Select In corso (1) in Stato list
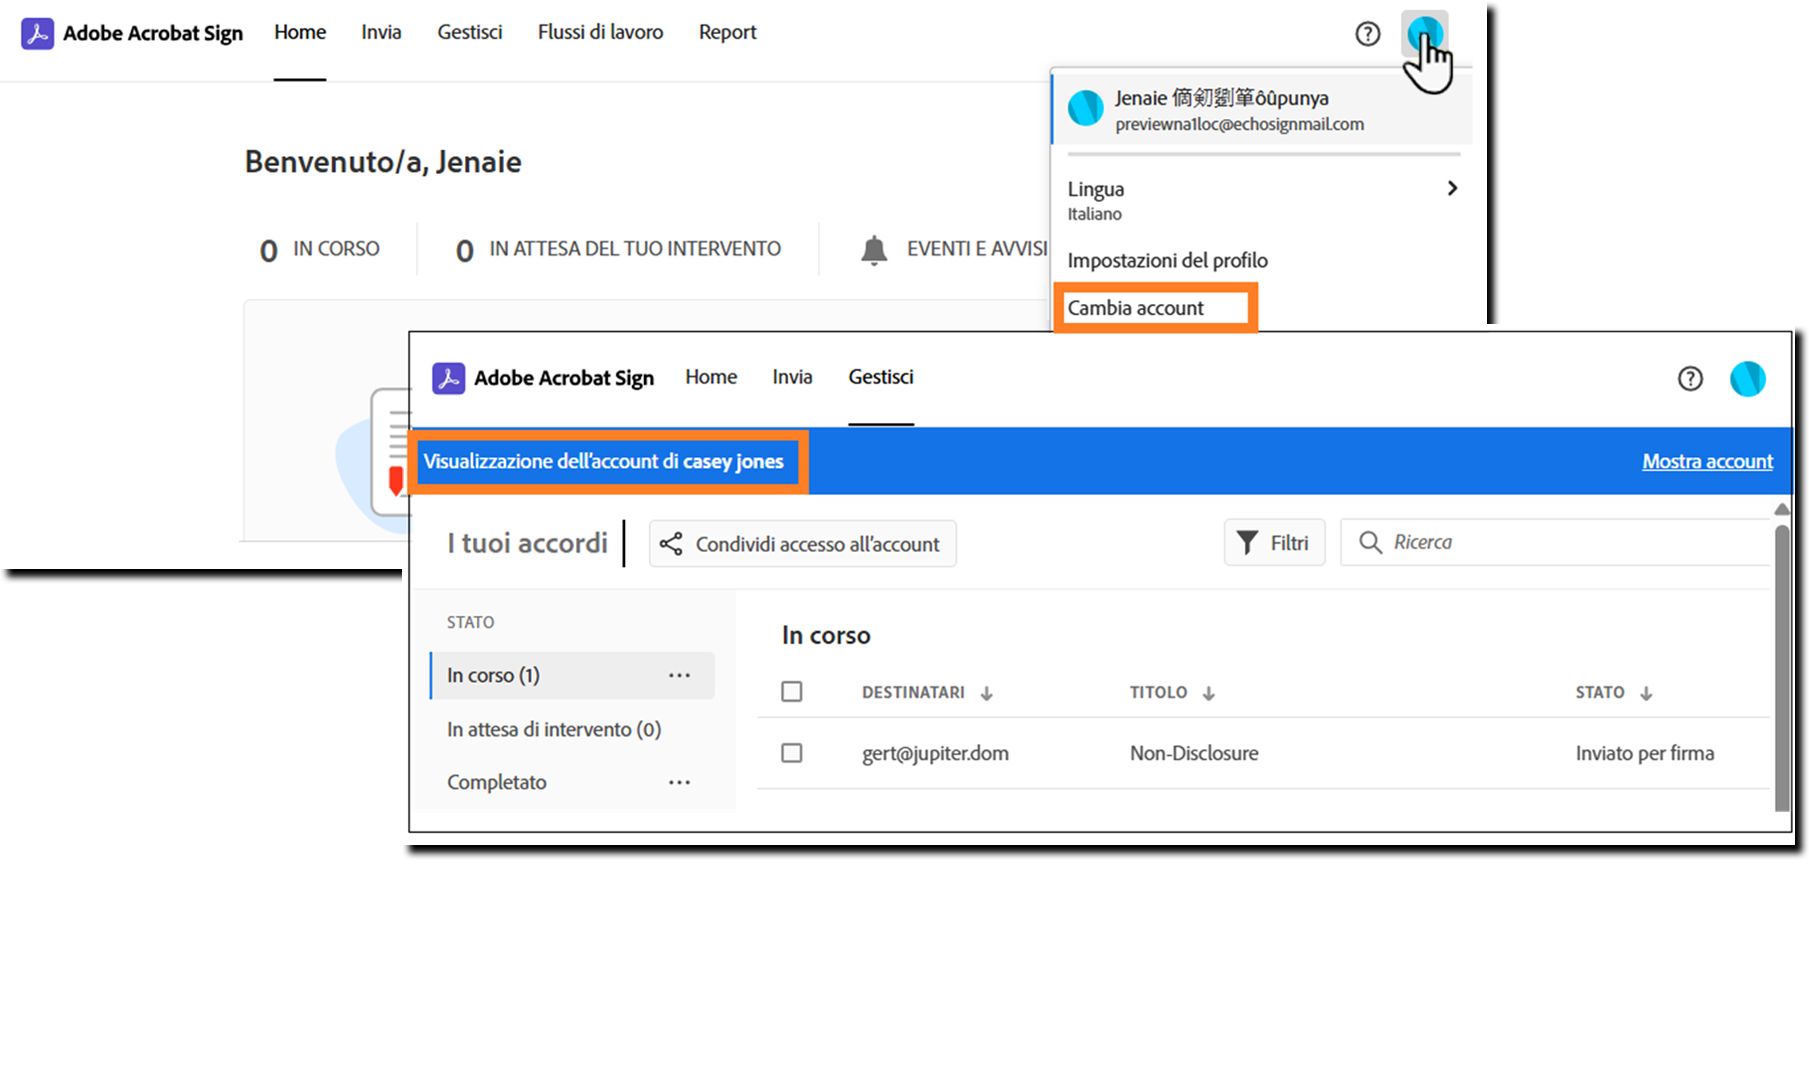This screenshot has width=1809, height=1071. point(572,676)
